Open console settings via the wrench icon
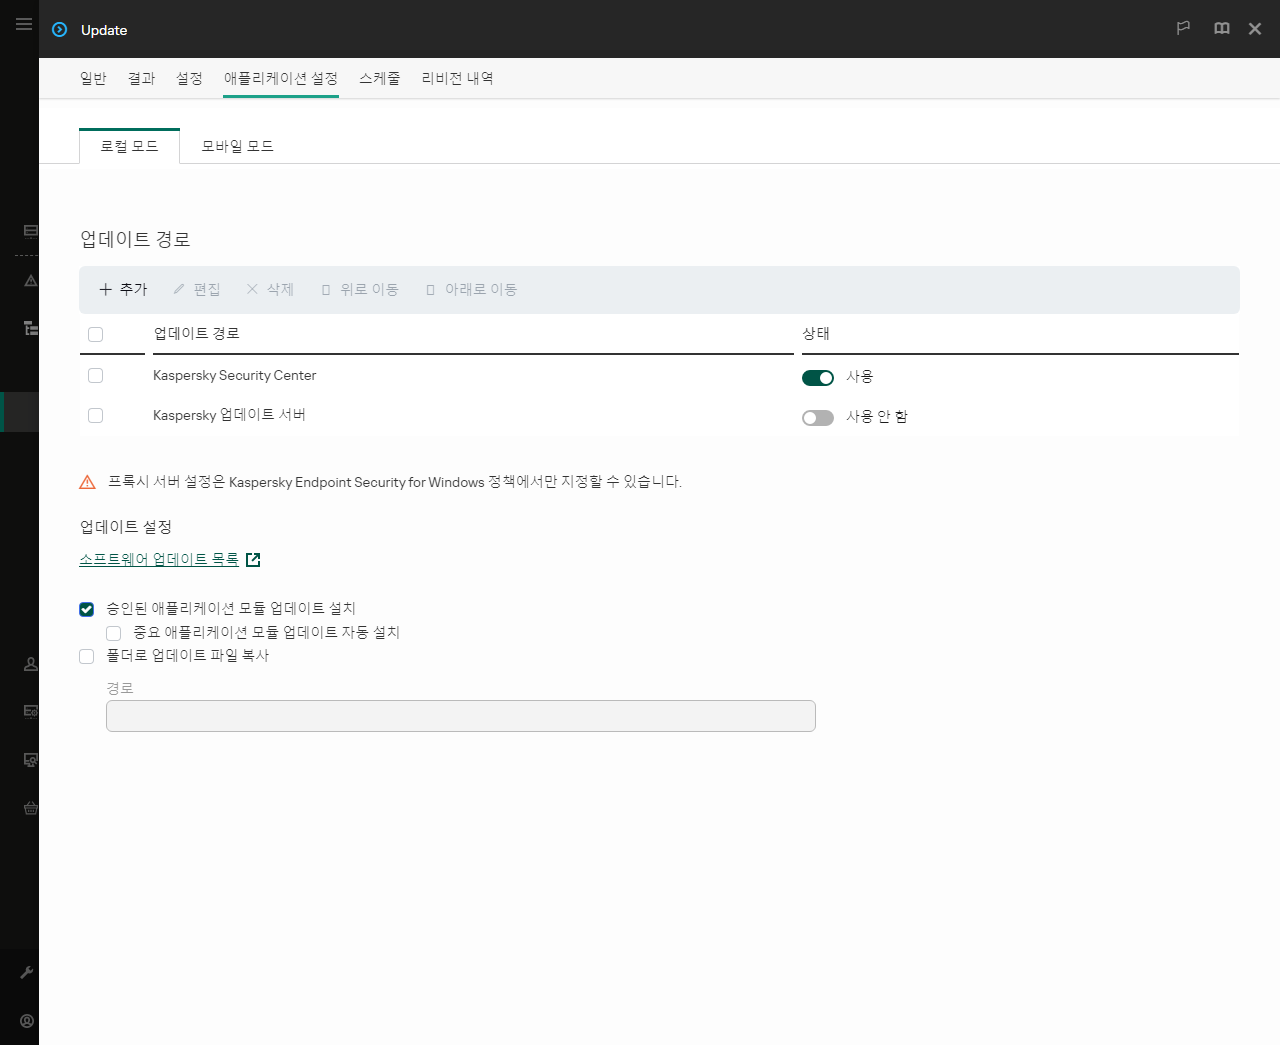Viewport: 1280px width, 1045px height. [x=29, y=972]
